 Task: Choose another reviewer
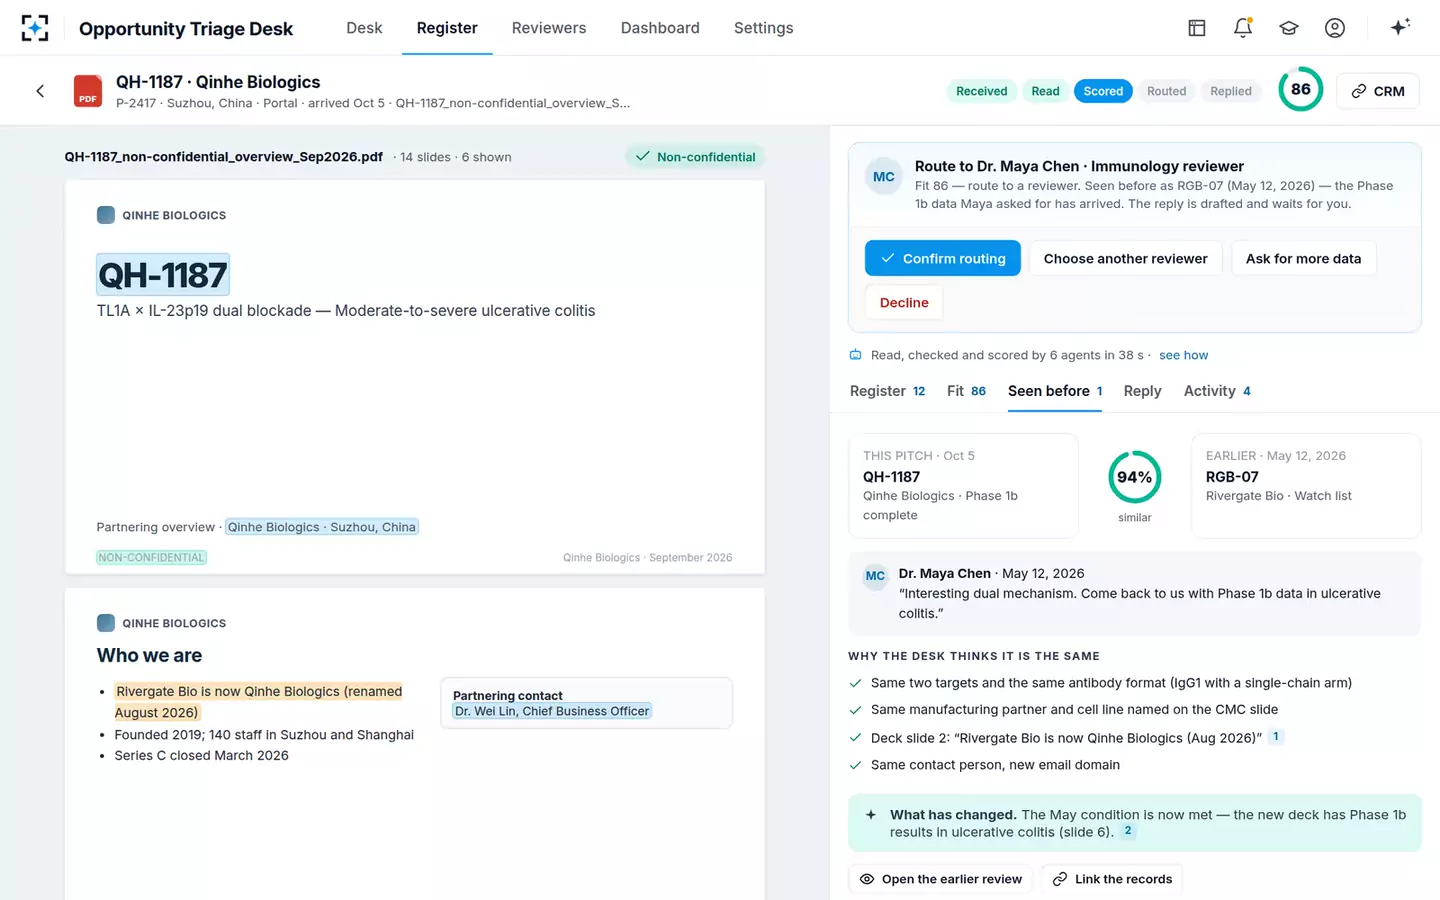pos(1125,258)
